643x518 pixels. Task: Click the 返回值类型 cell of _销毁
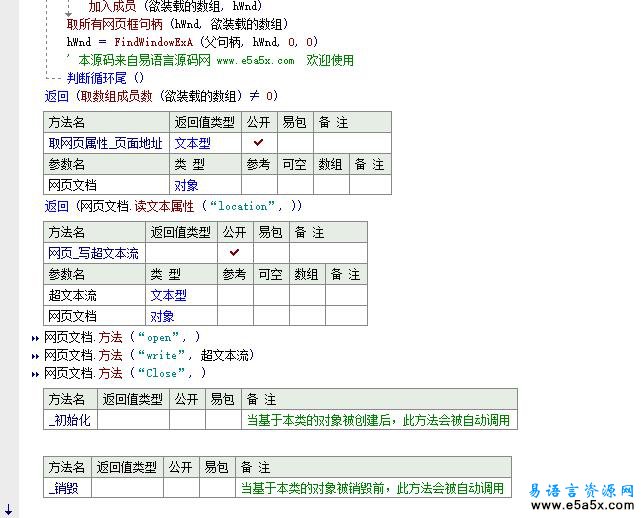(x=128, y=488)
